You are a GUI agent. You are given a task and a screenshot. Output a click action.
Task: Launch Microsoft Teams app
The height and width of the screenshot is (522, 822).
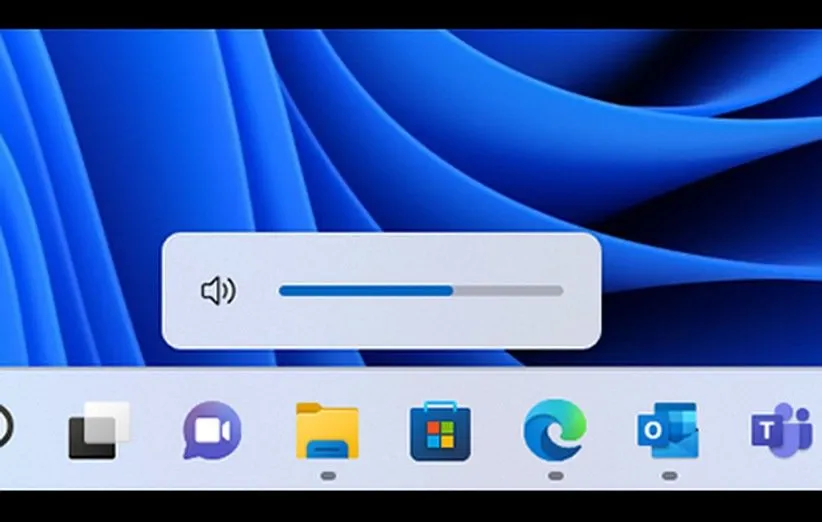coord(782,430)
